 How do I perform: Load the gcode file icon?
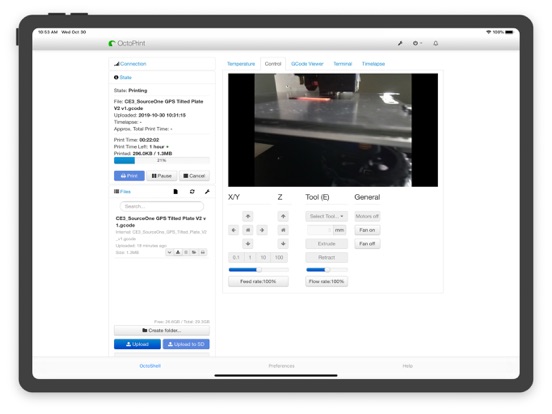tap(194, 252)
